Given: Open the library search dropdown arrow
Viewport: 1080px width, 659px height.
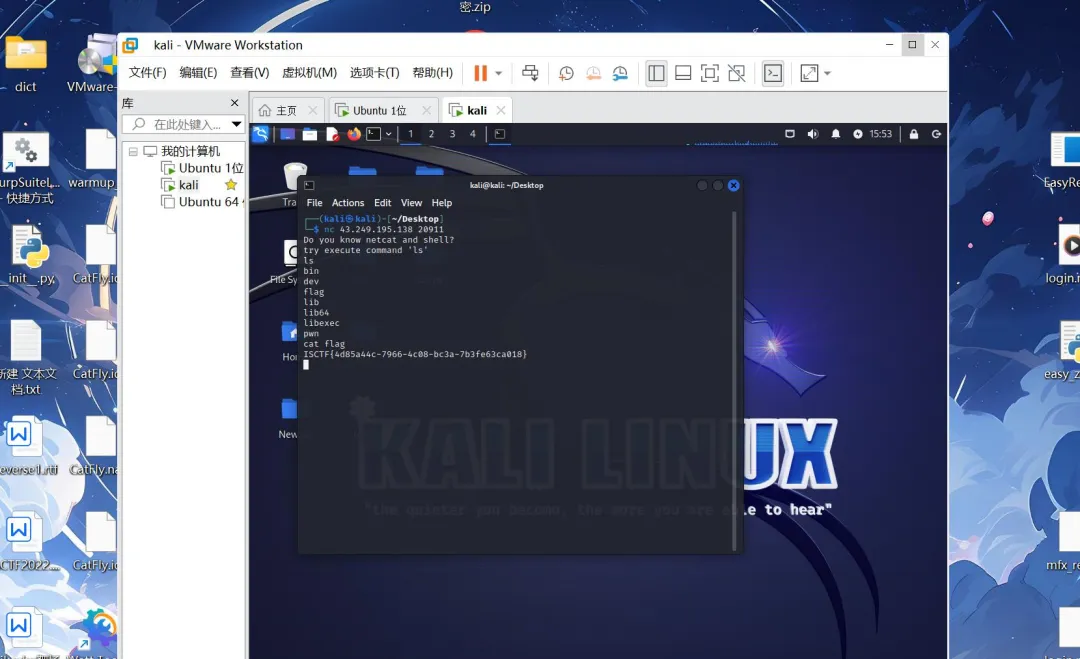Looking at the screenshot, I should coord(236,124).
